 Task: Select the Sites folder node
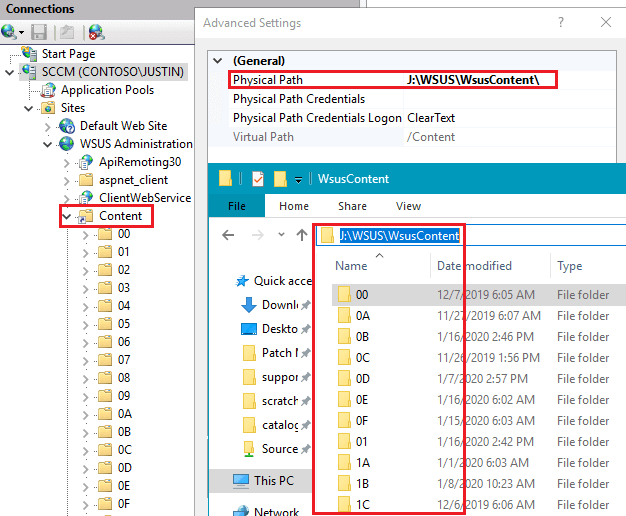(73, 108)
